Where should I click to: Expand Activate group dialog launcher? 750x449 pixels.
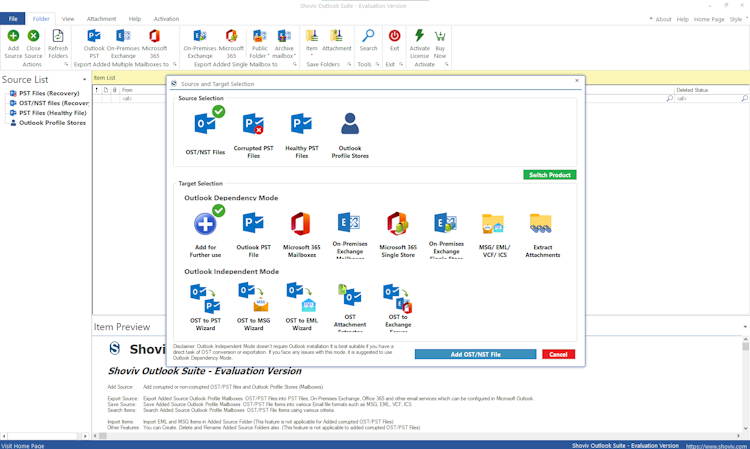(446, 64)
